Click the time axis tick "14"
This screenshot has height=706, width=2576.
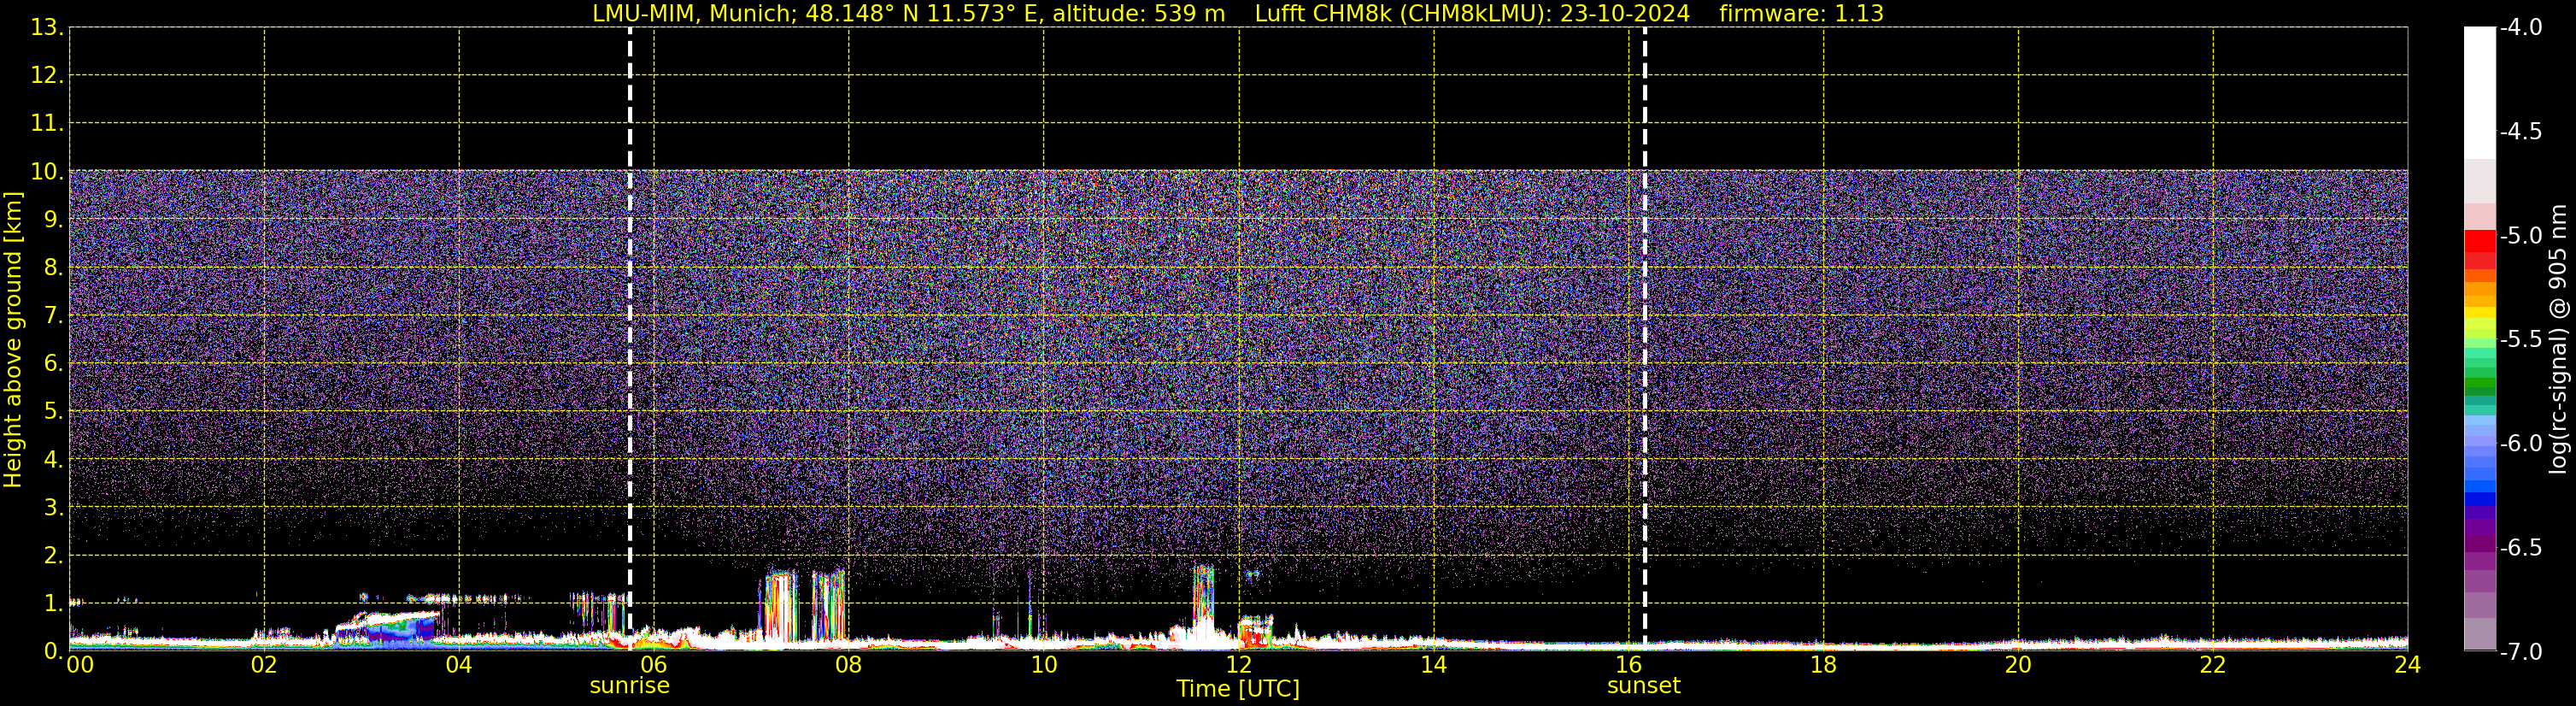tap(1434, 665)
